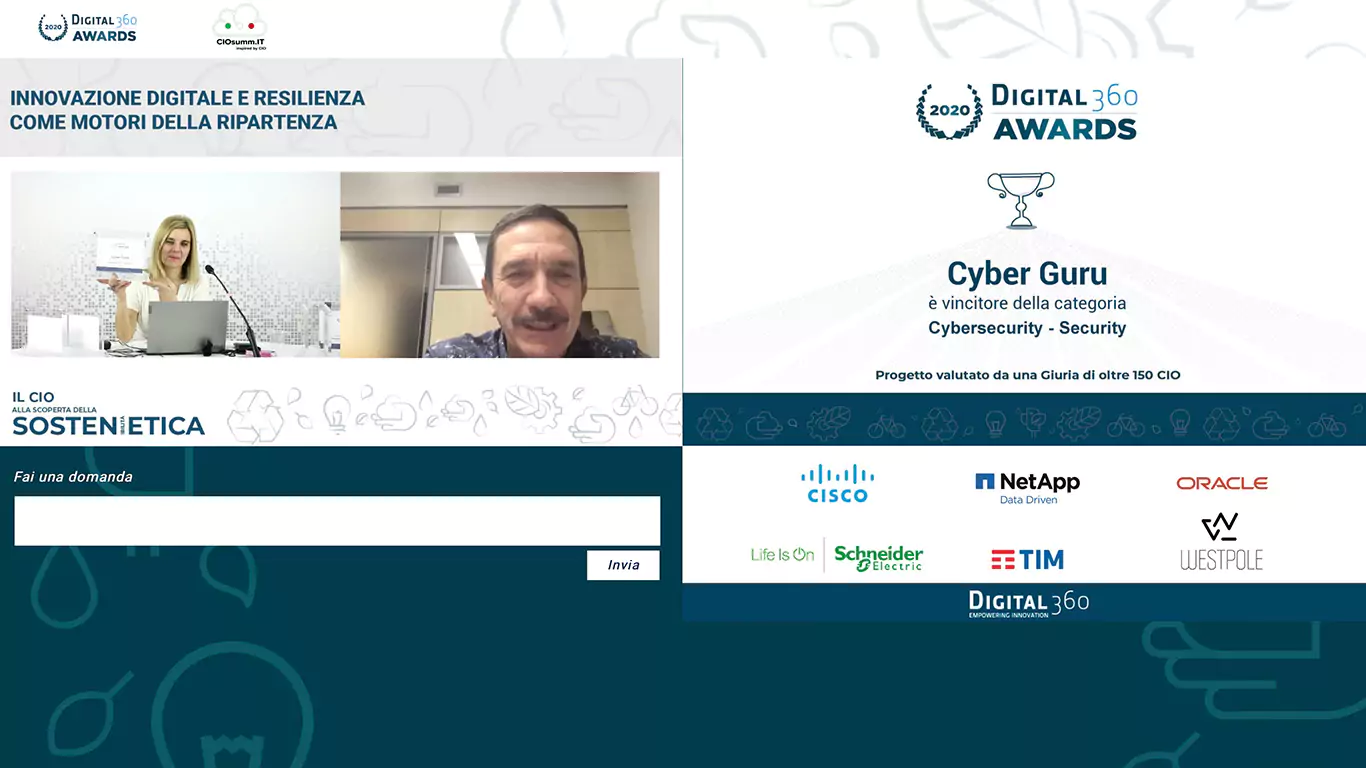Screen dimensions: 1366x768
Task: Click the Digital360 Empowering Innovation footer logo
Action: (1028, 603)
